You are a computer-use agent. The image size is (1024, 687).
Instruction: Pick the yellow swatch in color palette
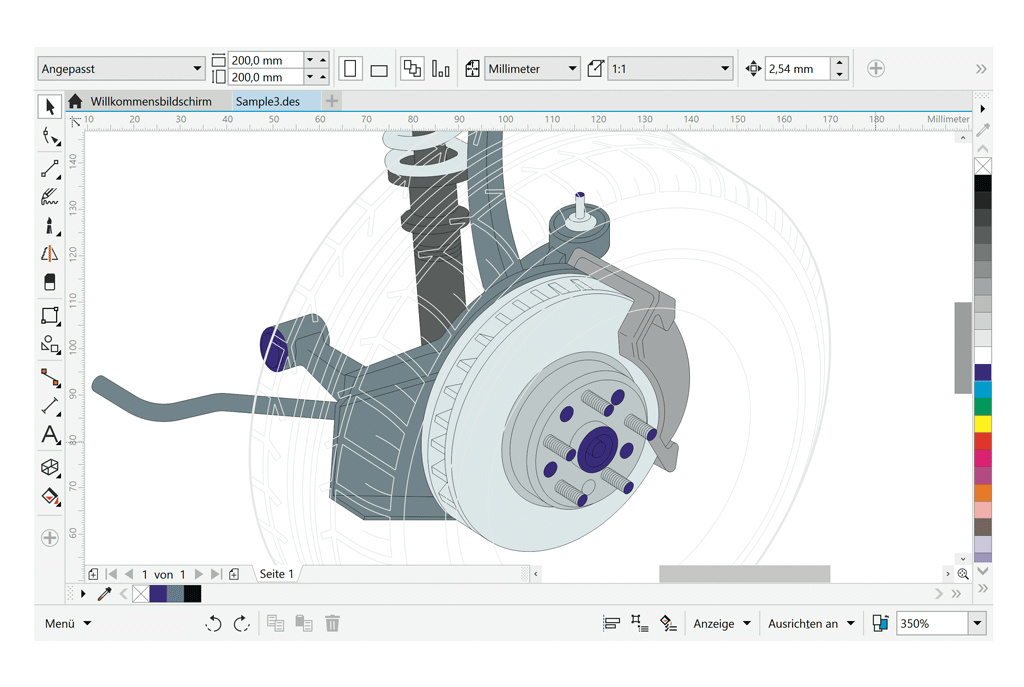tap(983, 424)
